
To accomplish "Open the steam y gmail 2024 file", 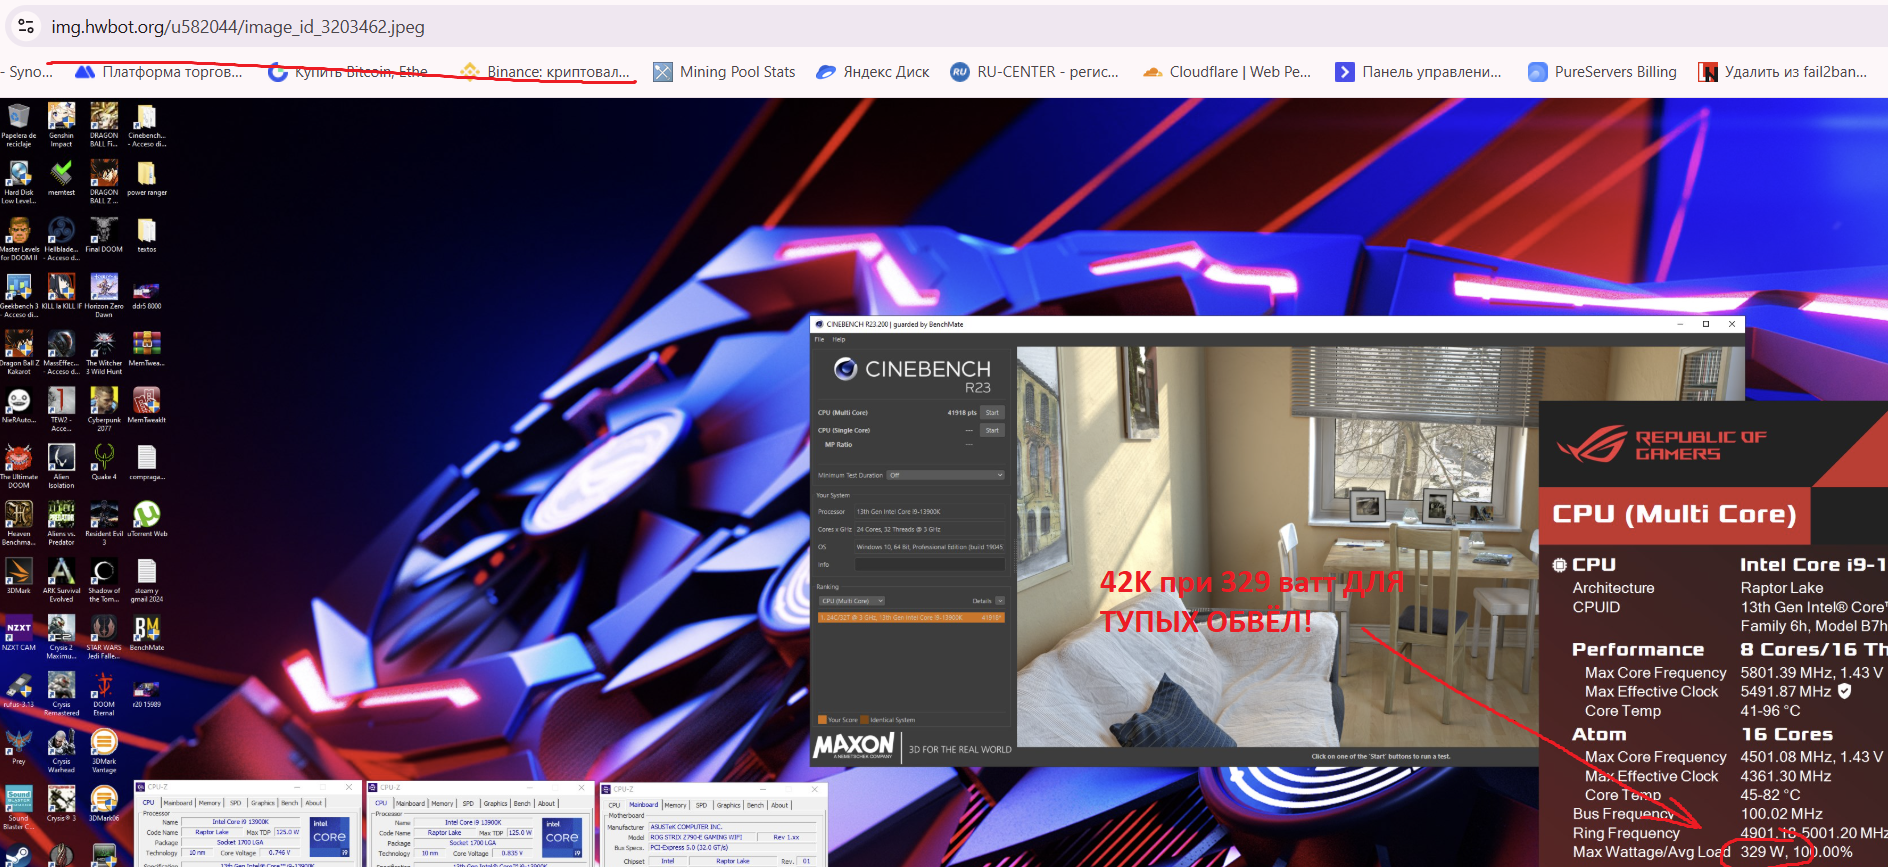I will (x=147, y=581).
